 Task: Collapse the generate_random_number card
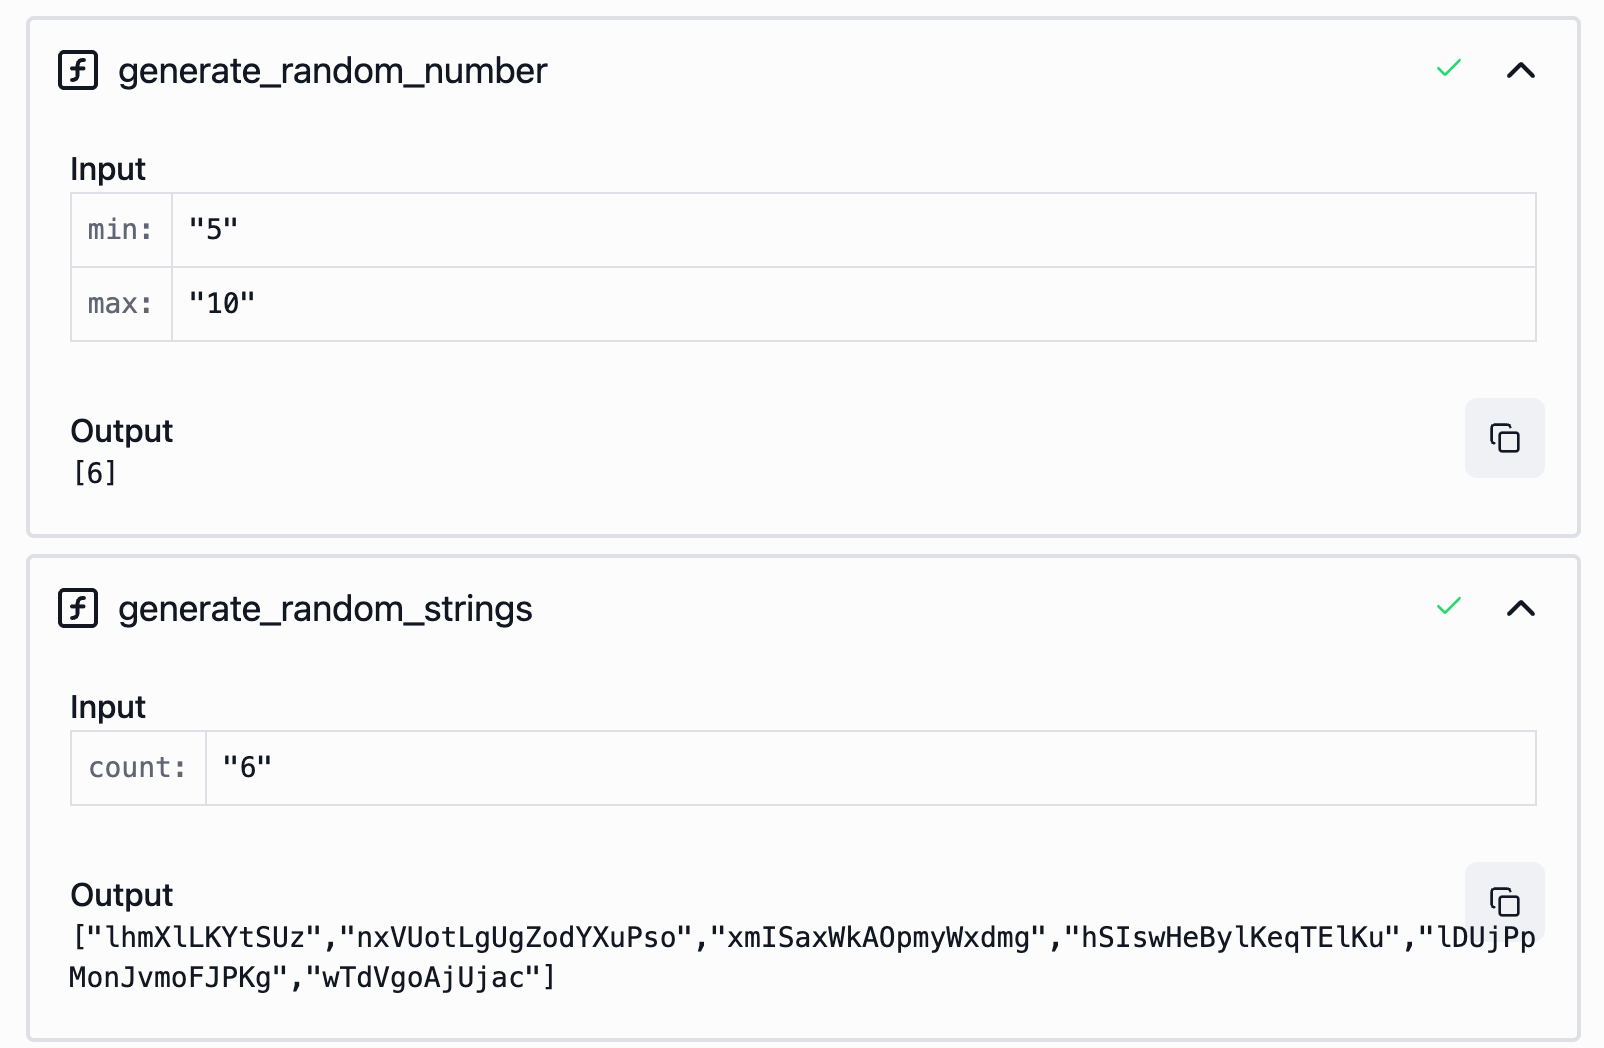tap(1521, 70)
